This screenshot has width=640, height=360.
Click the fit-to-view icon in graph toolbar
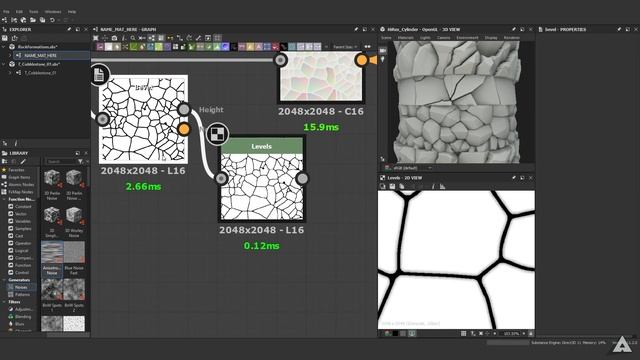point(96,38)
